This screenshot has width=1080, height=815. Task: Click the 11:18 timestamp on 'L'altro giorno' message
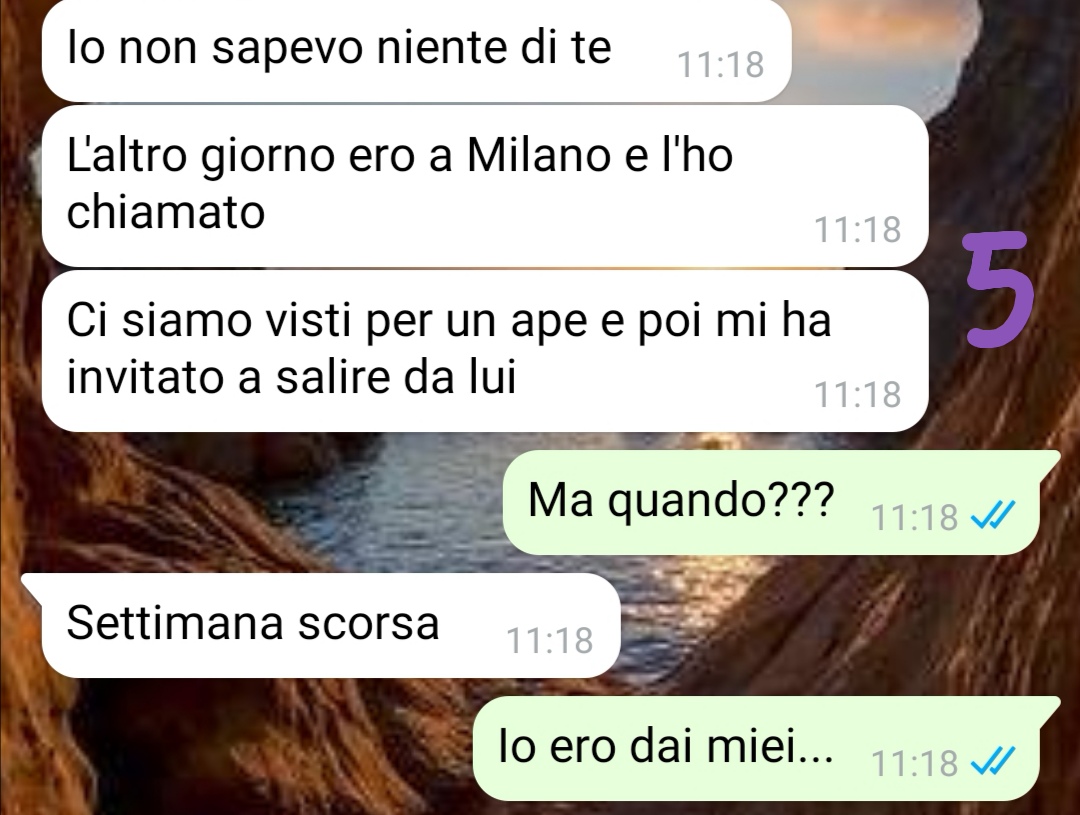858,229
